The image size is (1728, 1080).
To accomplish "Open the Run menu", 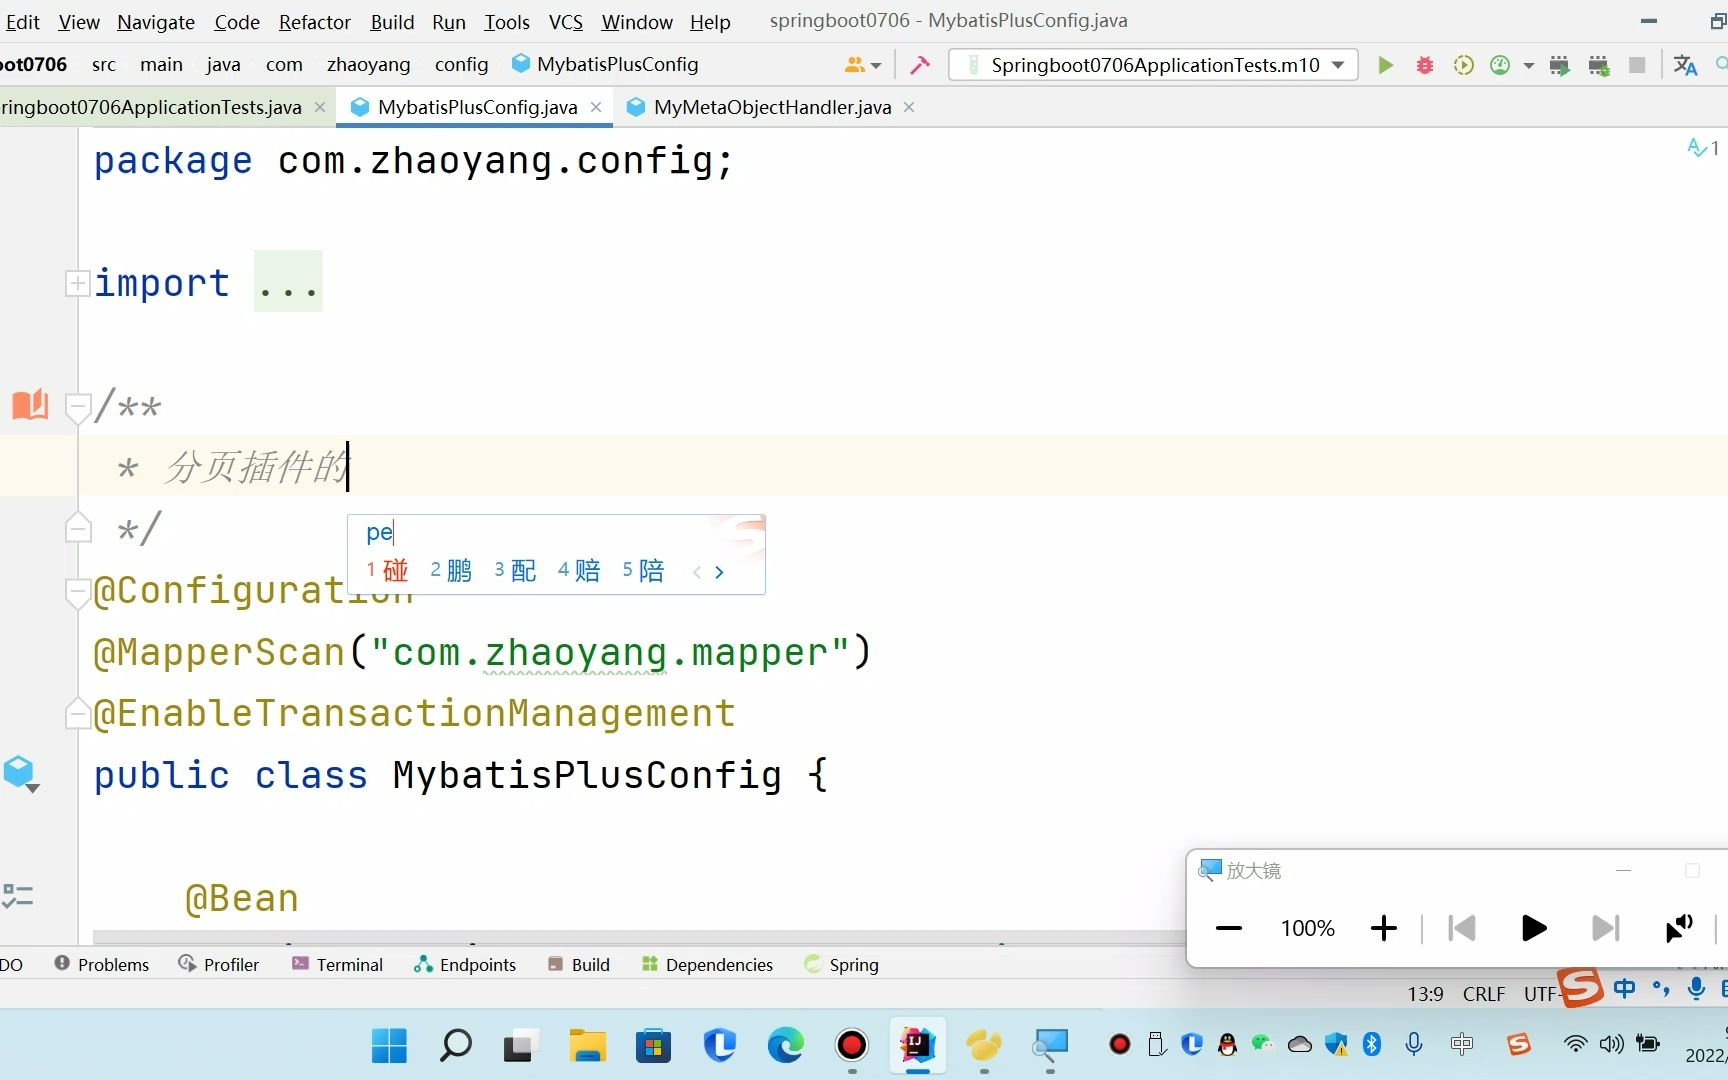I will pos(449,22).
